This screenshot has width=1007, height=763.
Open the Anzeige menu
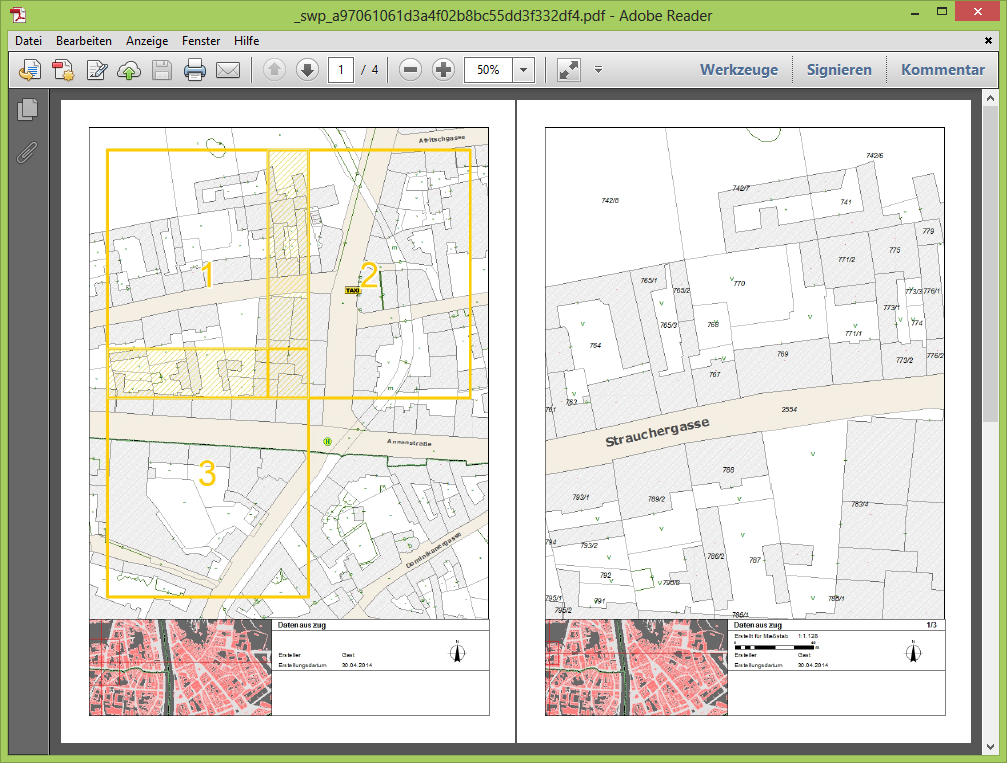[146, 41]
